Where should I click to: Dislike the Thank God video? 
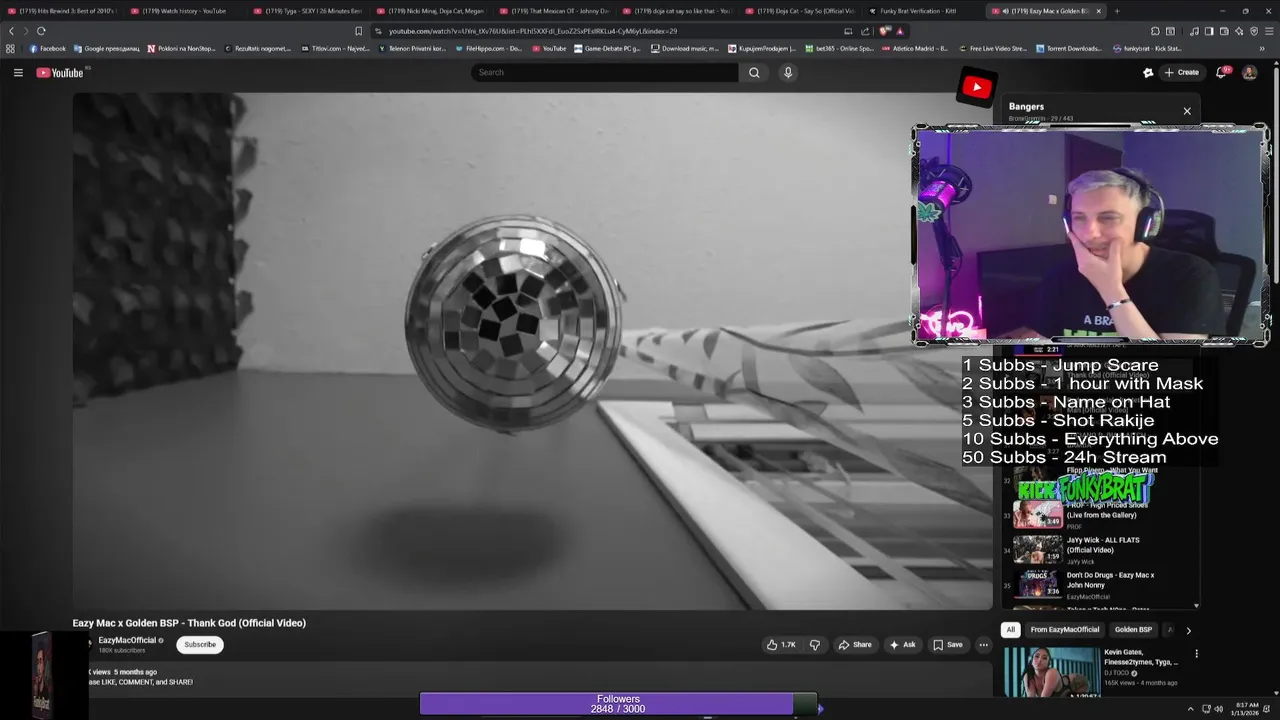(814, 645)
